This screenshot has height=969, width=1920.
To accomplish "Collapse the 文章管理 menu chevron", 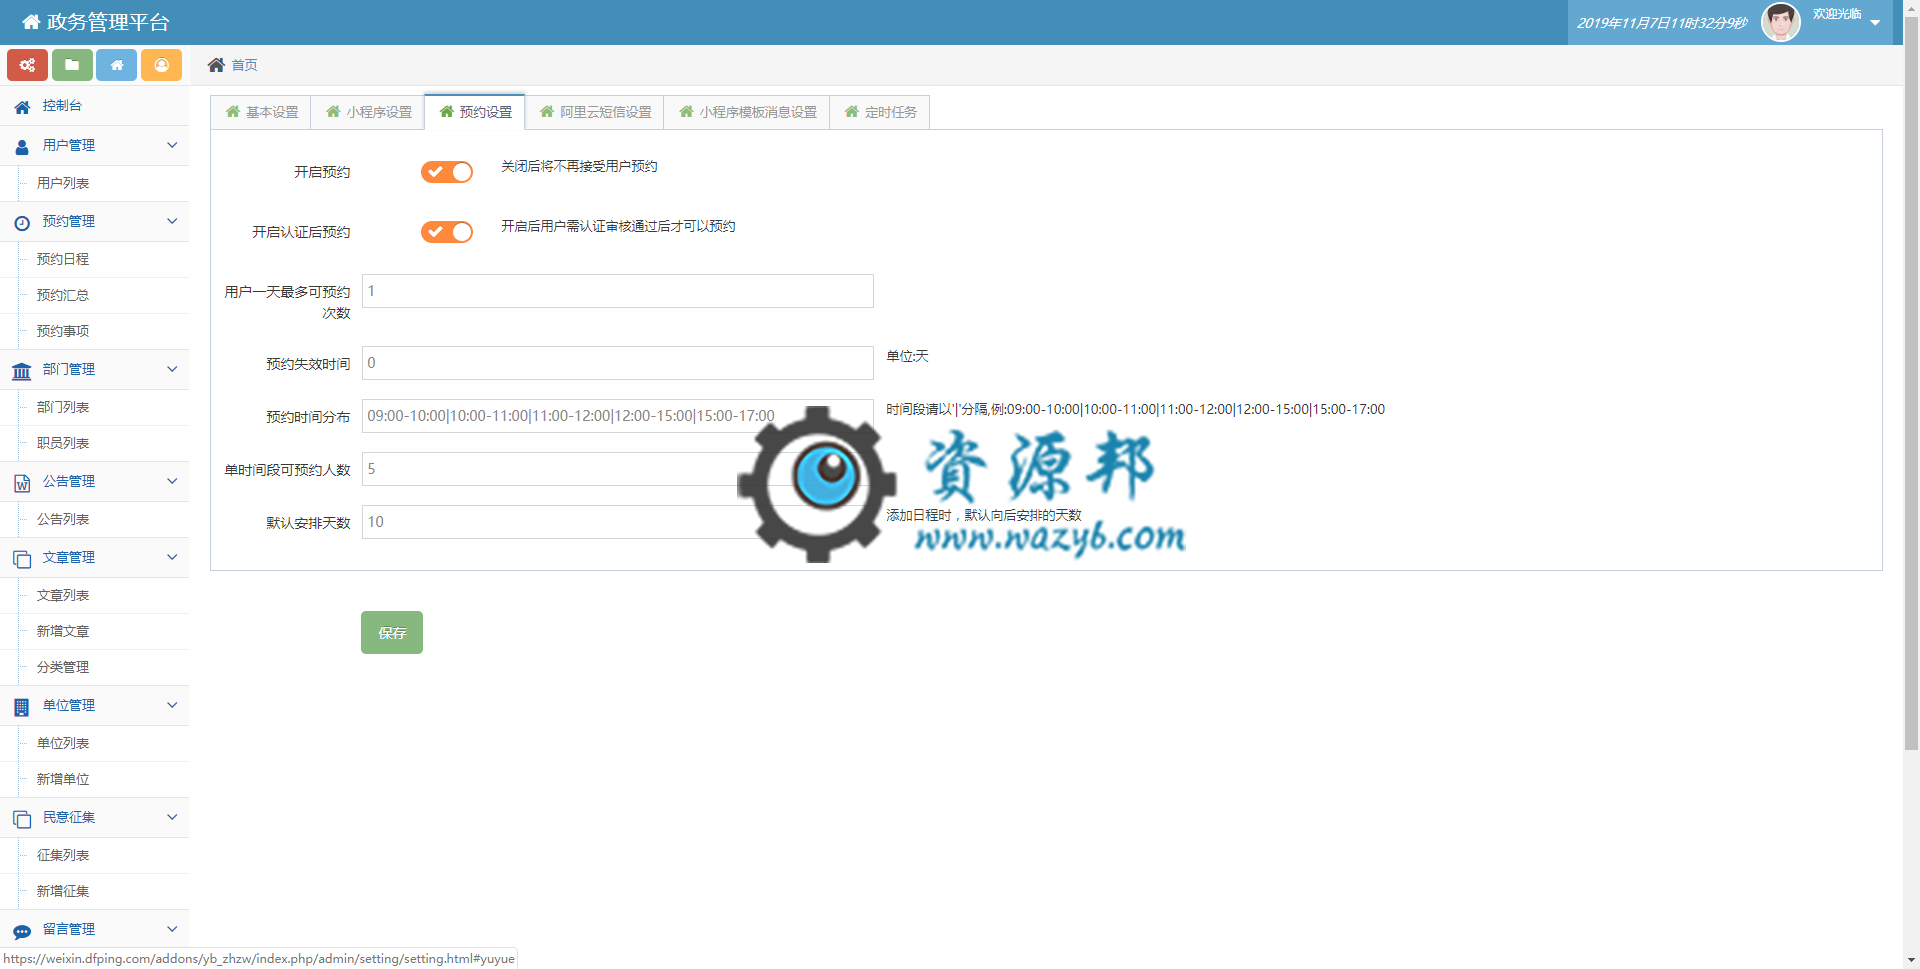I will pyautogui.click(x=172, y=557).
